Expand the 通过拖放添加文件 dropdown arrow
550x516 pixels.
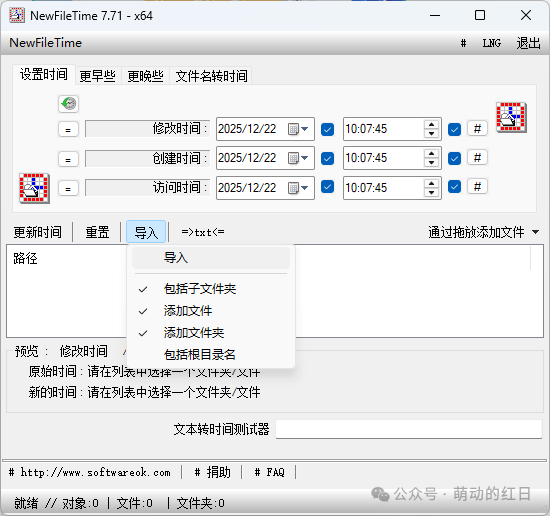pyautogui.click(x=535, y=232)
